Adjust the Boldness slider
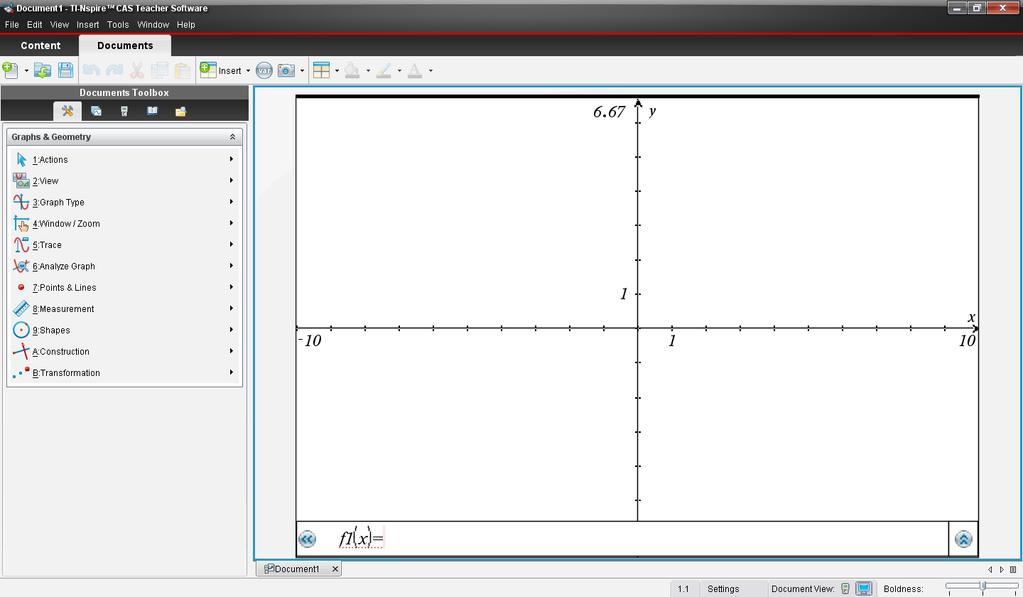Screen dimensions: 1023x597 click(981, 588)
